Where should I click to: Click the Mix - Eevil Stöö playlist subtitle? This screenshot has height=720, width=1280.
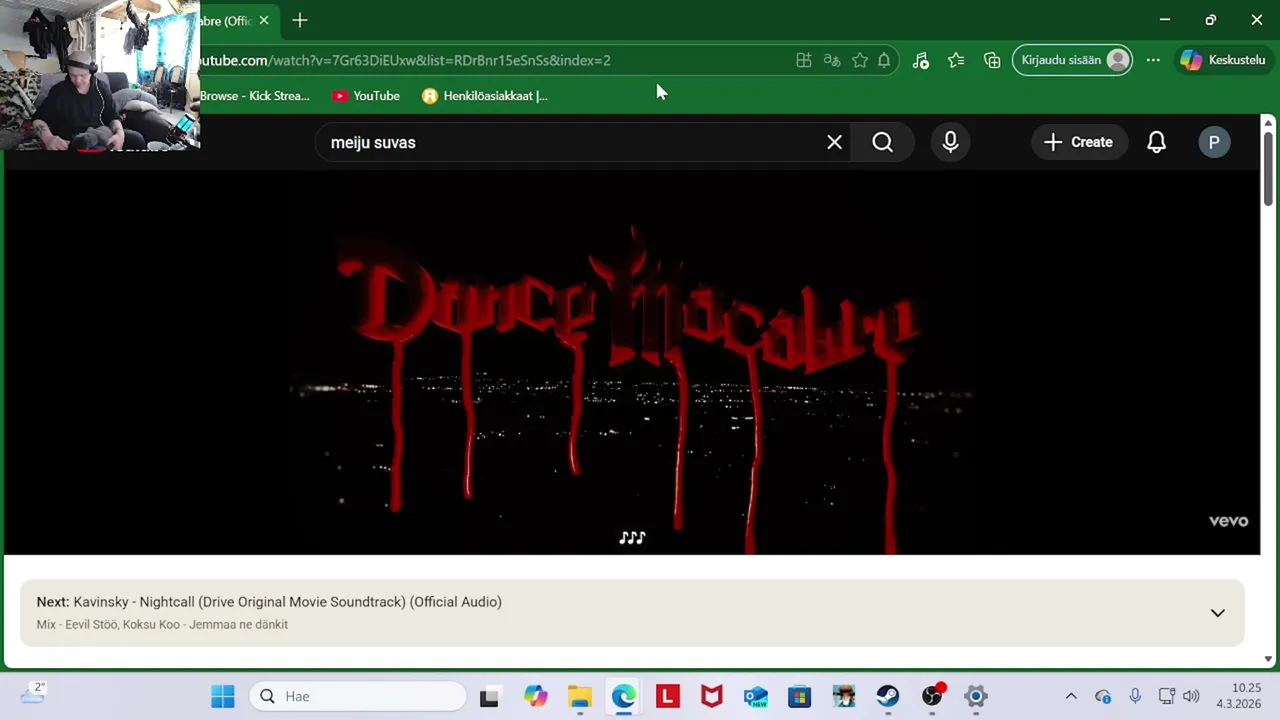tap(162, 625)
